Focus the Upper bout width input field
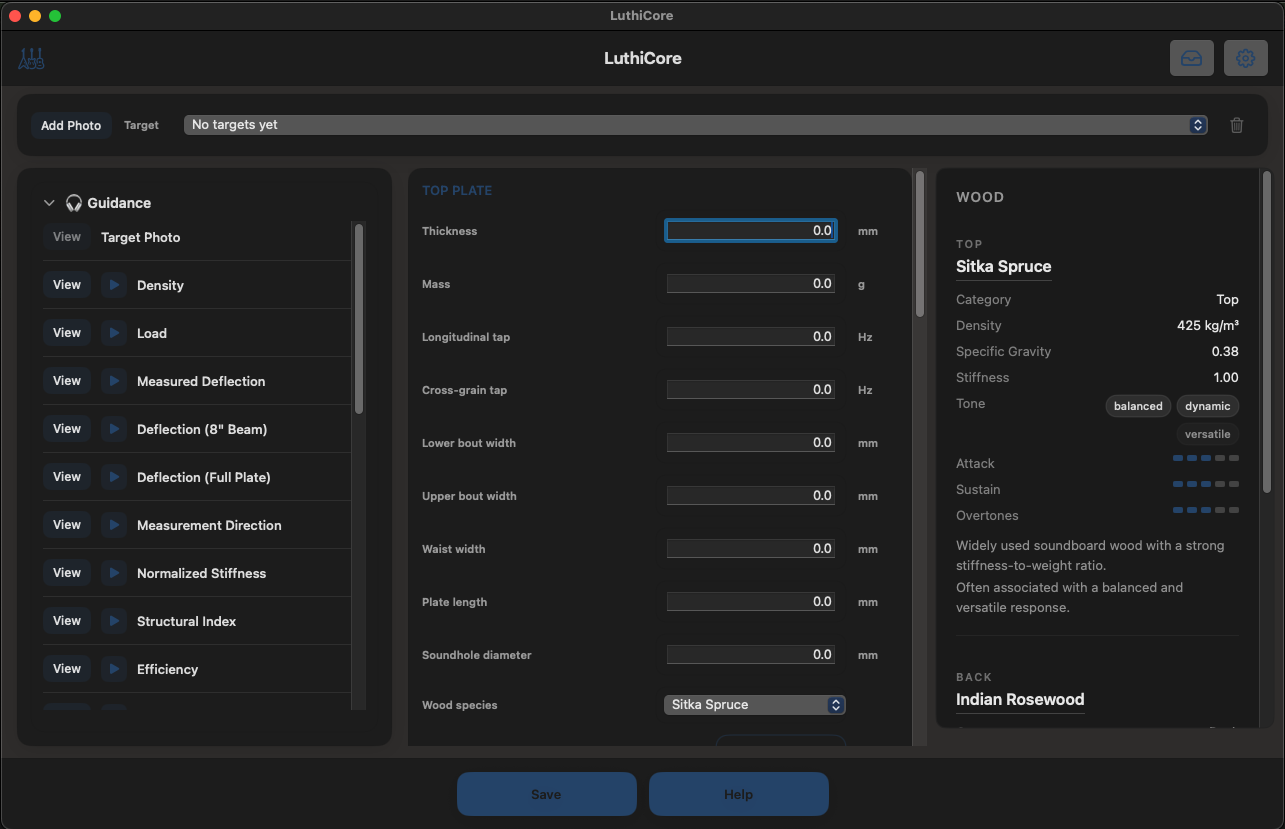 click(751, 496)
